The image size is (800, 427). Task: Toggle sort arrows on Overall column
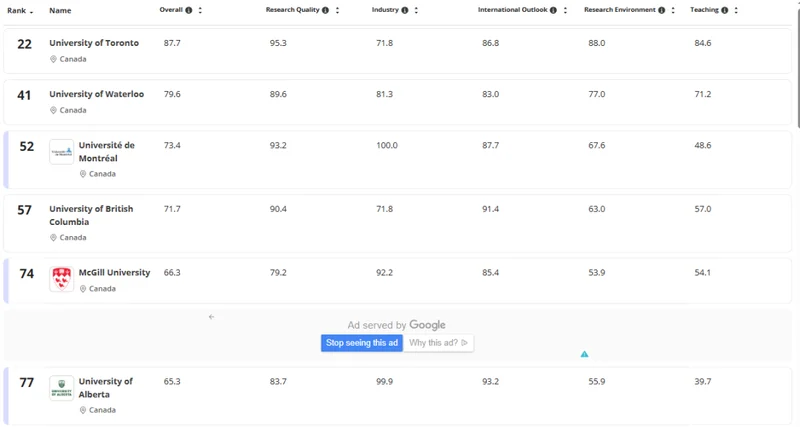(200, 11)
